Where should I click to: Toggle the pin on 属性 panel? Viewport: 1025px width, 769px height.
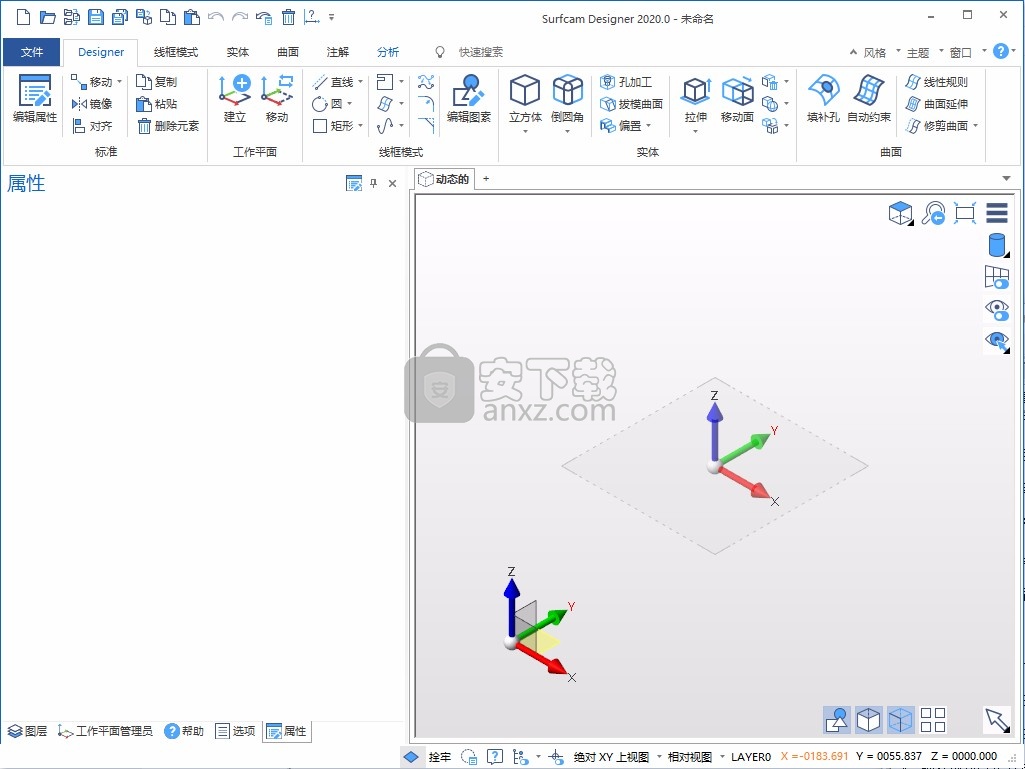(374, 183)
